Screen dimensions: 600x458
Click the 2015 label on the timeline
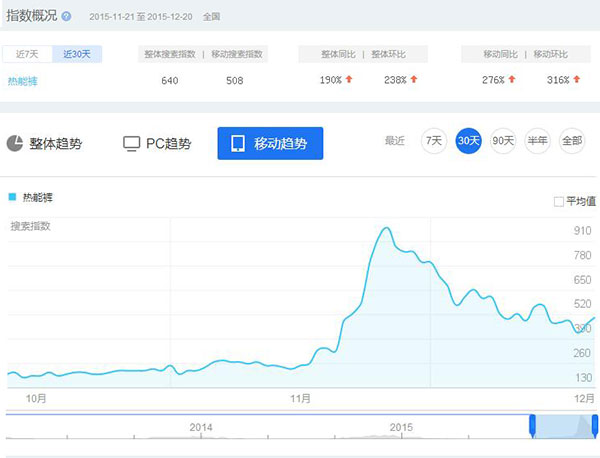(401, 427)
